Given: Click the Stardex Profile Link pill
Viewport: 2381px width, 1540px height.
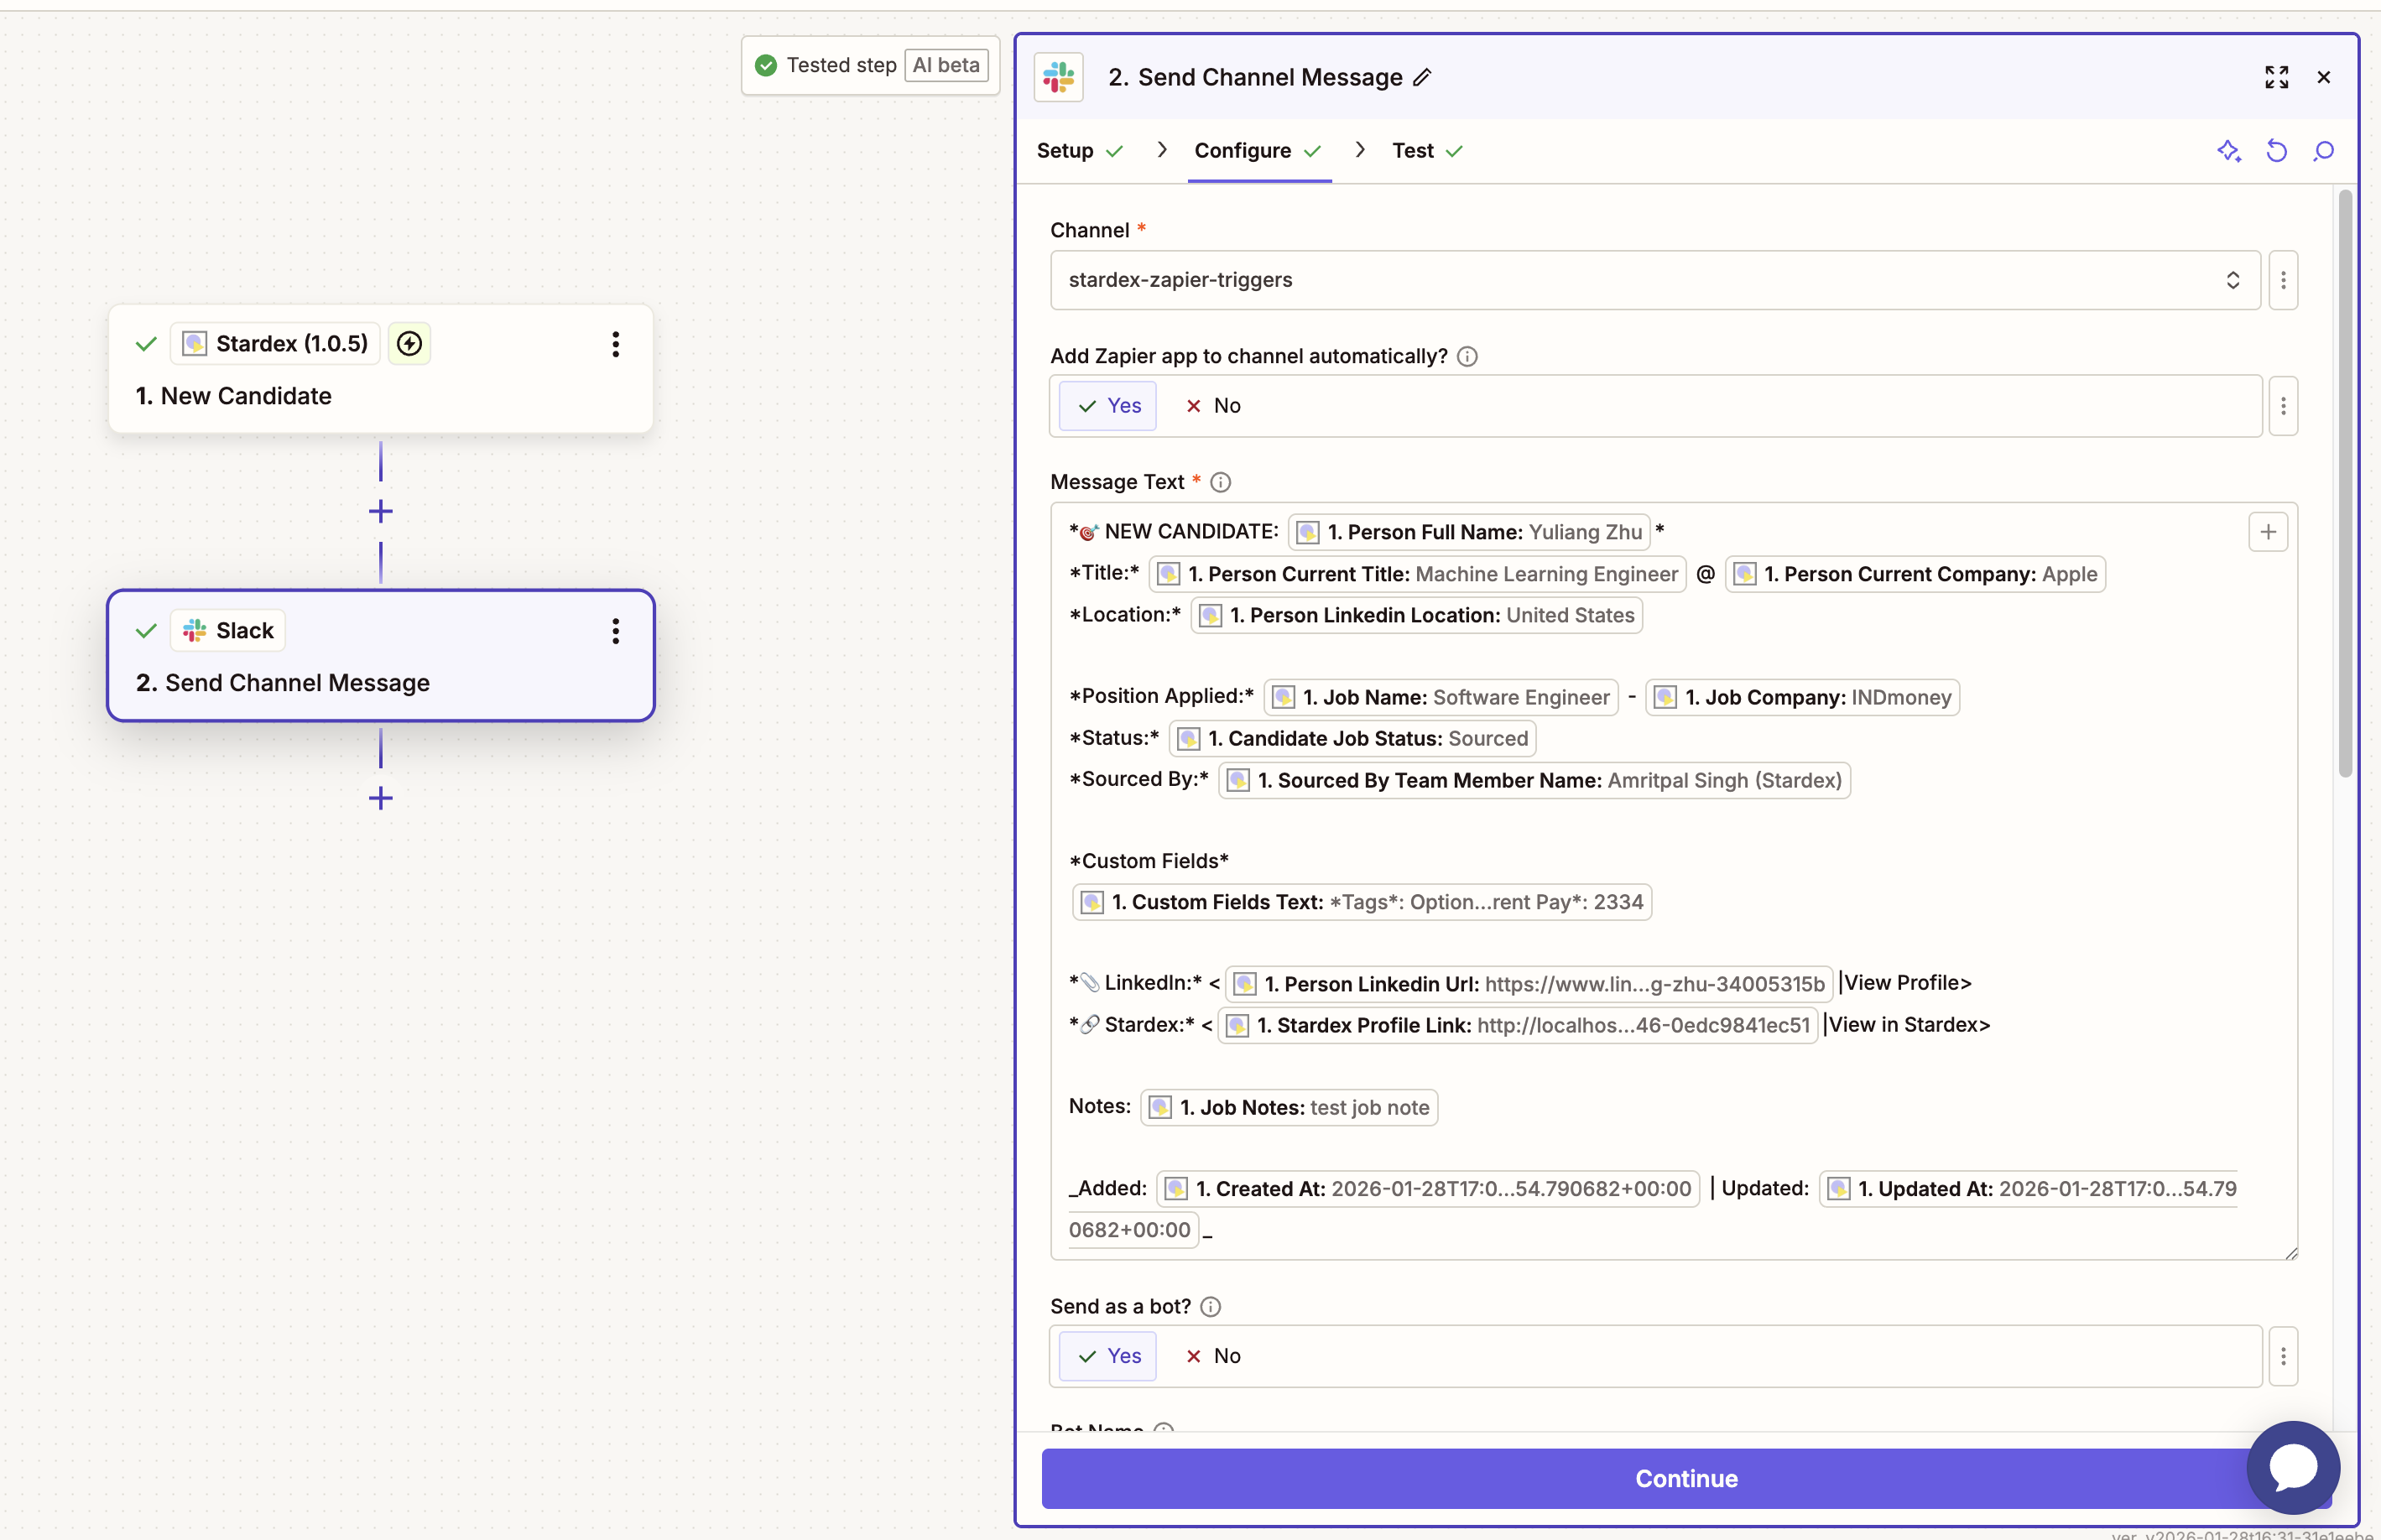Looking at the screenshot, I should point(1517,1025).
